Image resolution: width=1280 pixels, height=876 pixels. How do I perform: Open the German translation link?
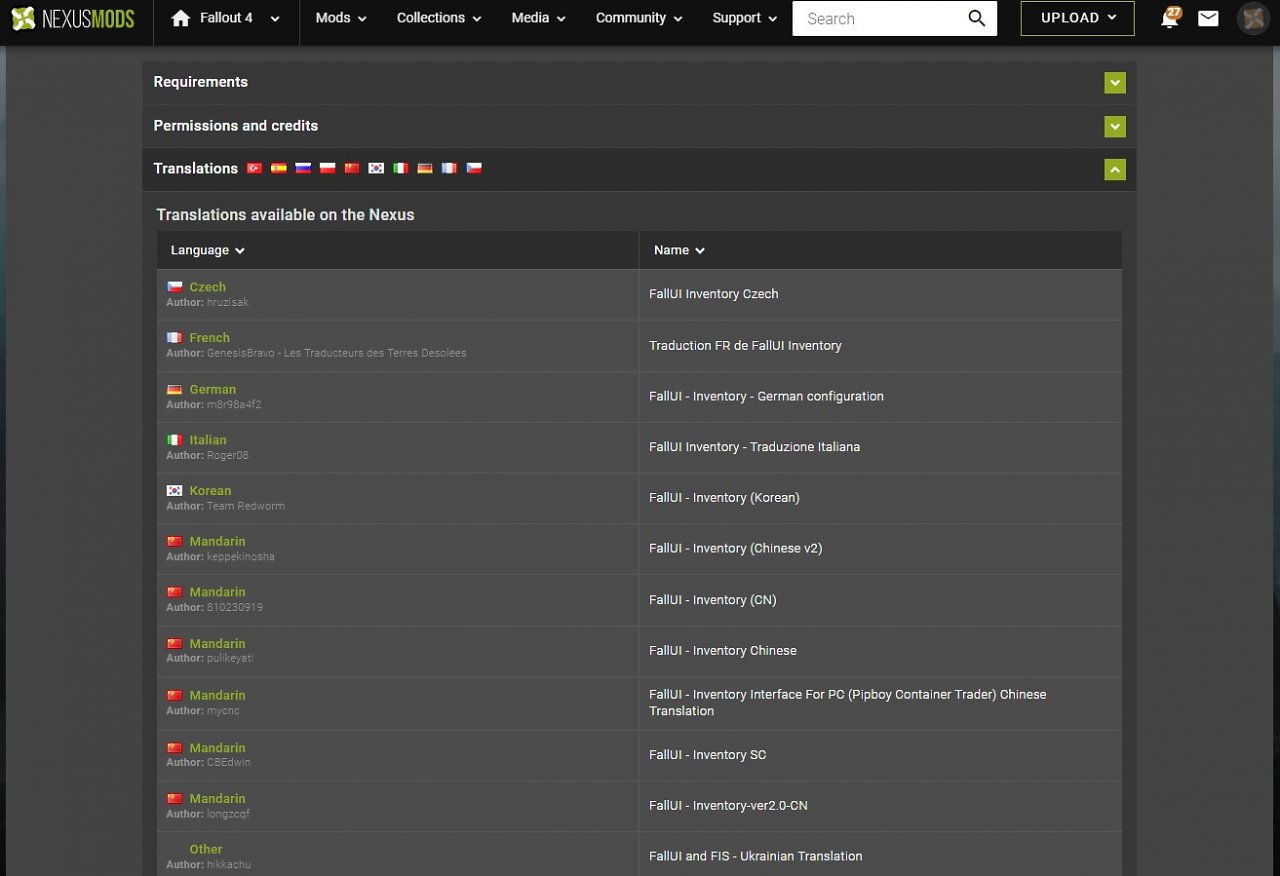click(213, 390)
